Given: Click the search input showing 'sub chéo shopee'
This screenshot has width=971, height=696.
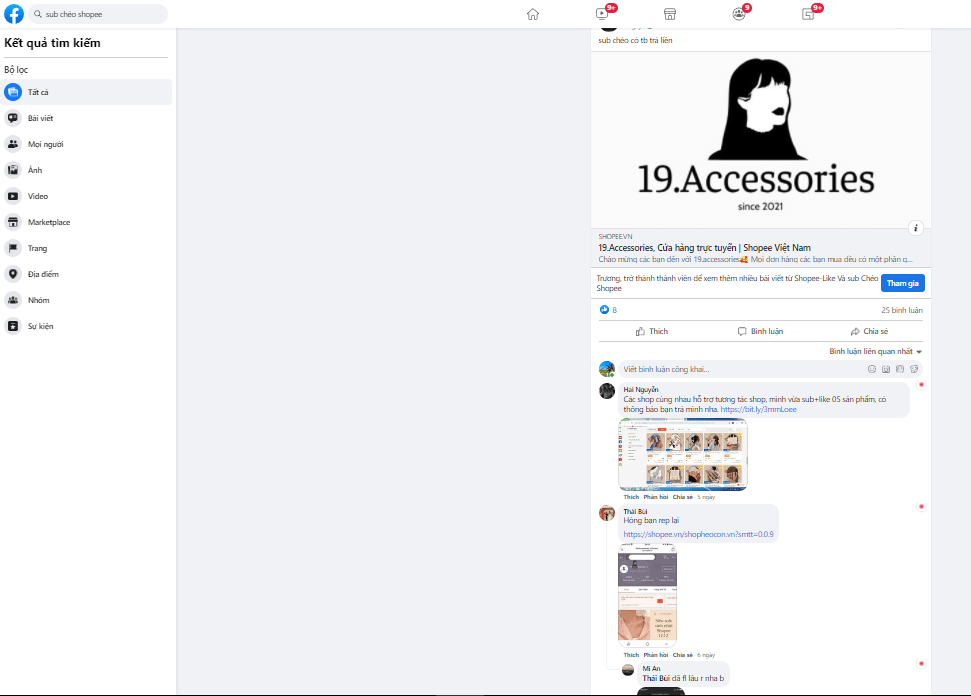Looking at the screenshot, I should click(95, 14).
